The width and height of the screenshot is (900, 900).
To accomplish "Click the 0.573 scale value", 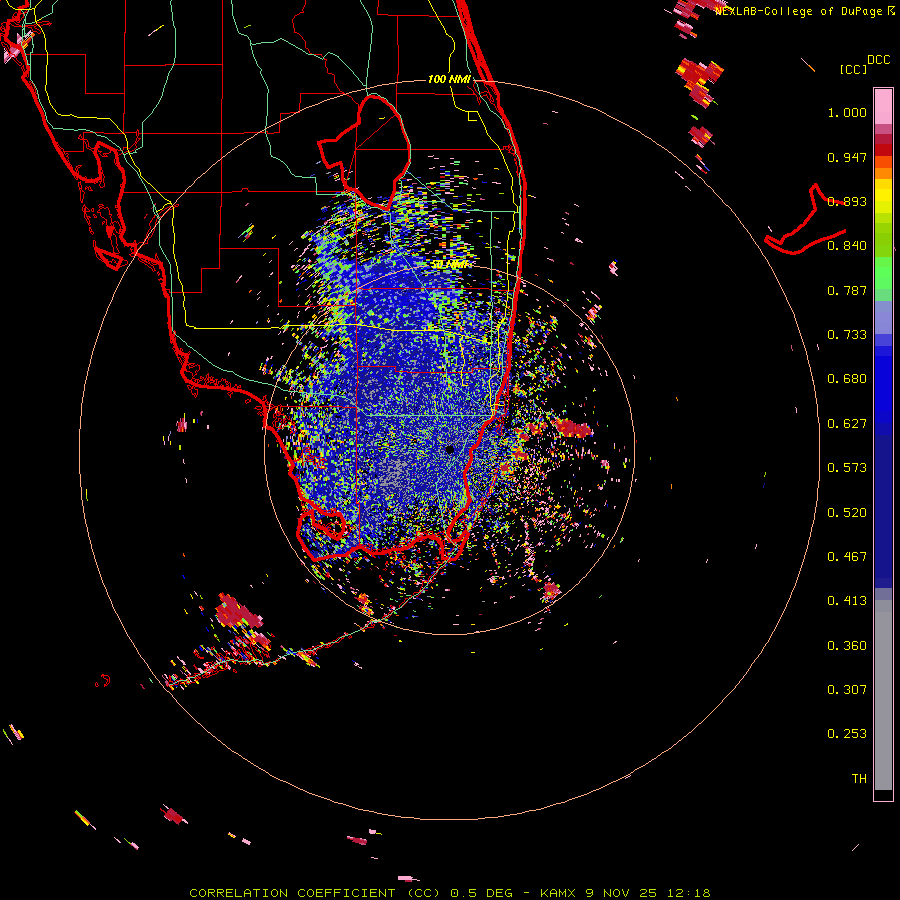I will 847,468.
